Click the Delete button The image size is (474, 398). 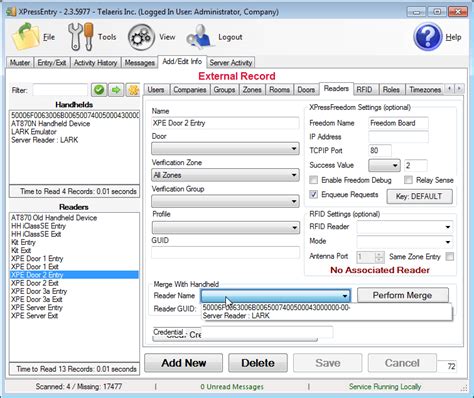coord(258,363)
